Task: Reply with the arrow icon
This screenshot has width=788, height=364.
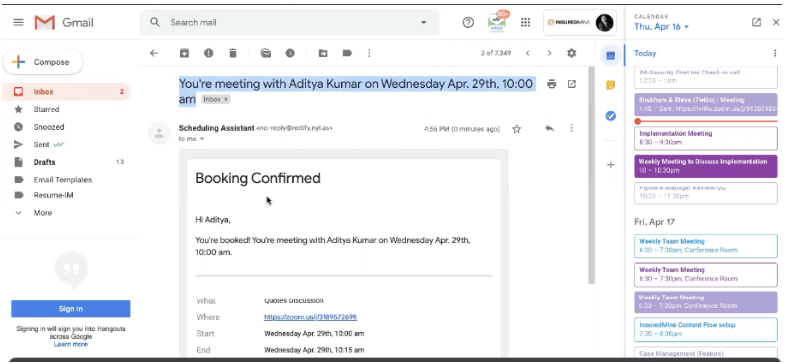Action: click(x=549, y=129)
